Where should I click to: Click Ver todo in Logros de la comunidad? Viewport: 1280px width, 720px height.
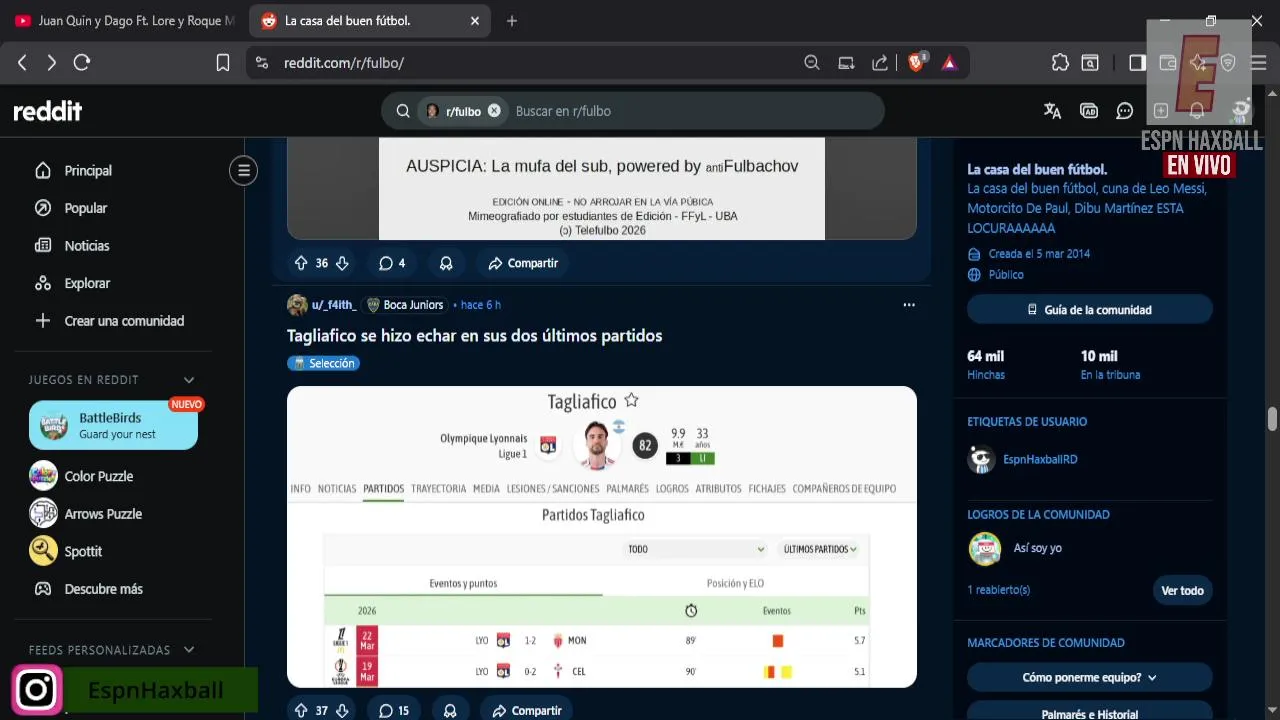[x=1182, y=590]
